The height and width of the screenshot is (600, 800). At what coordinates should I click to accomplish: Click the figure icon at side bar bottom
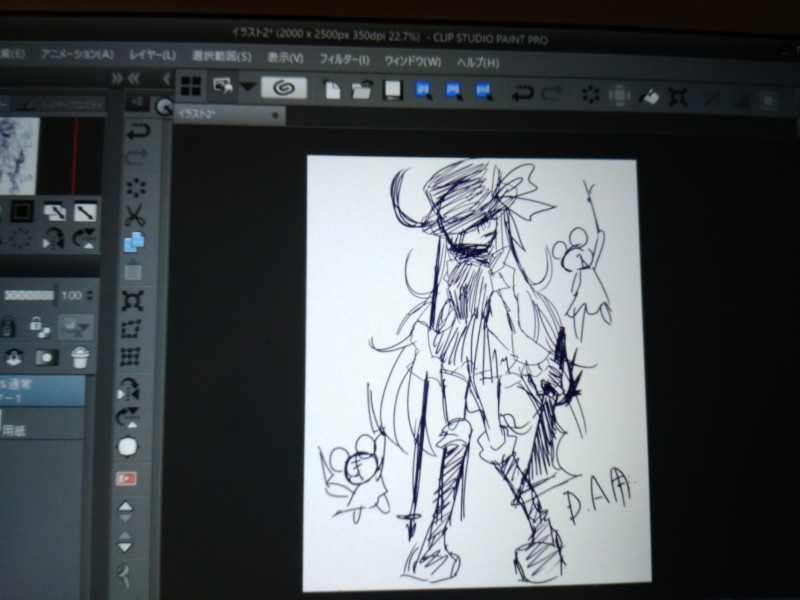click(x=124, y=574)
